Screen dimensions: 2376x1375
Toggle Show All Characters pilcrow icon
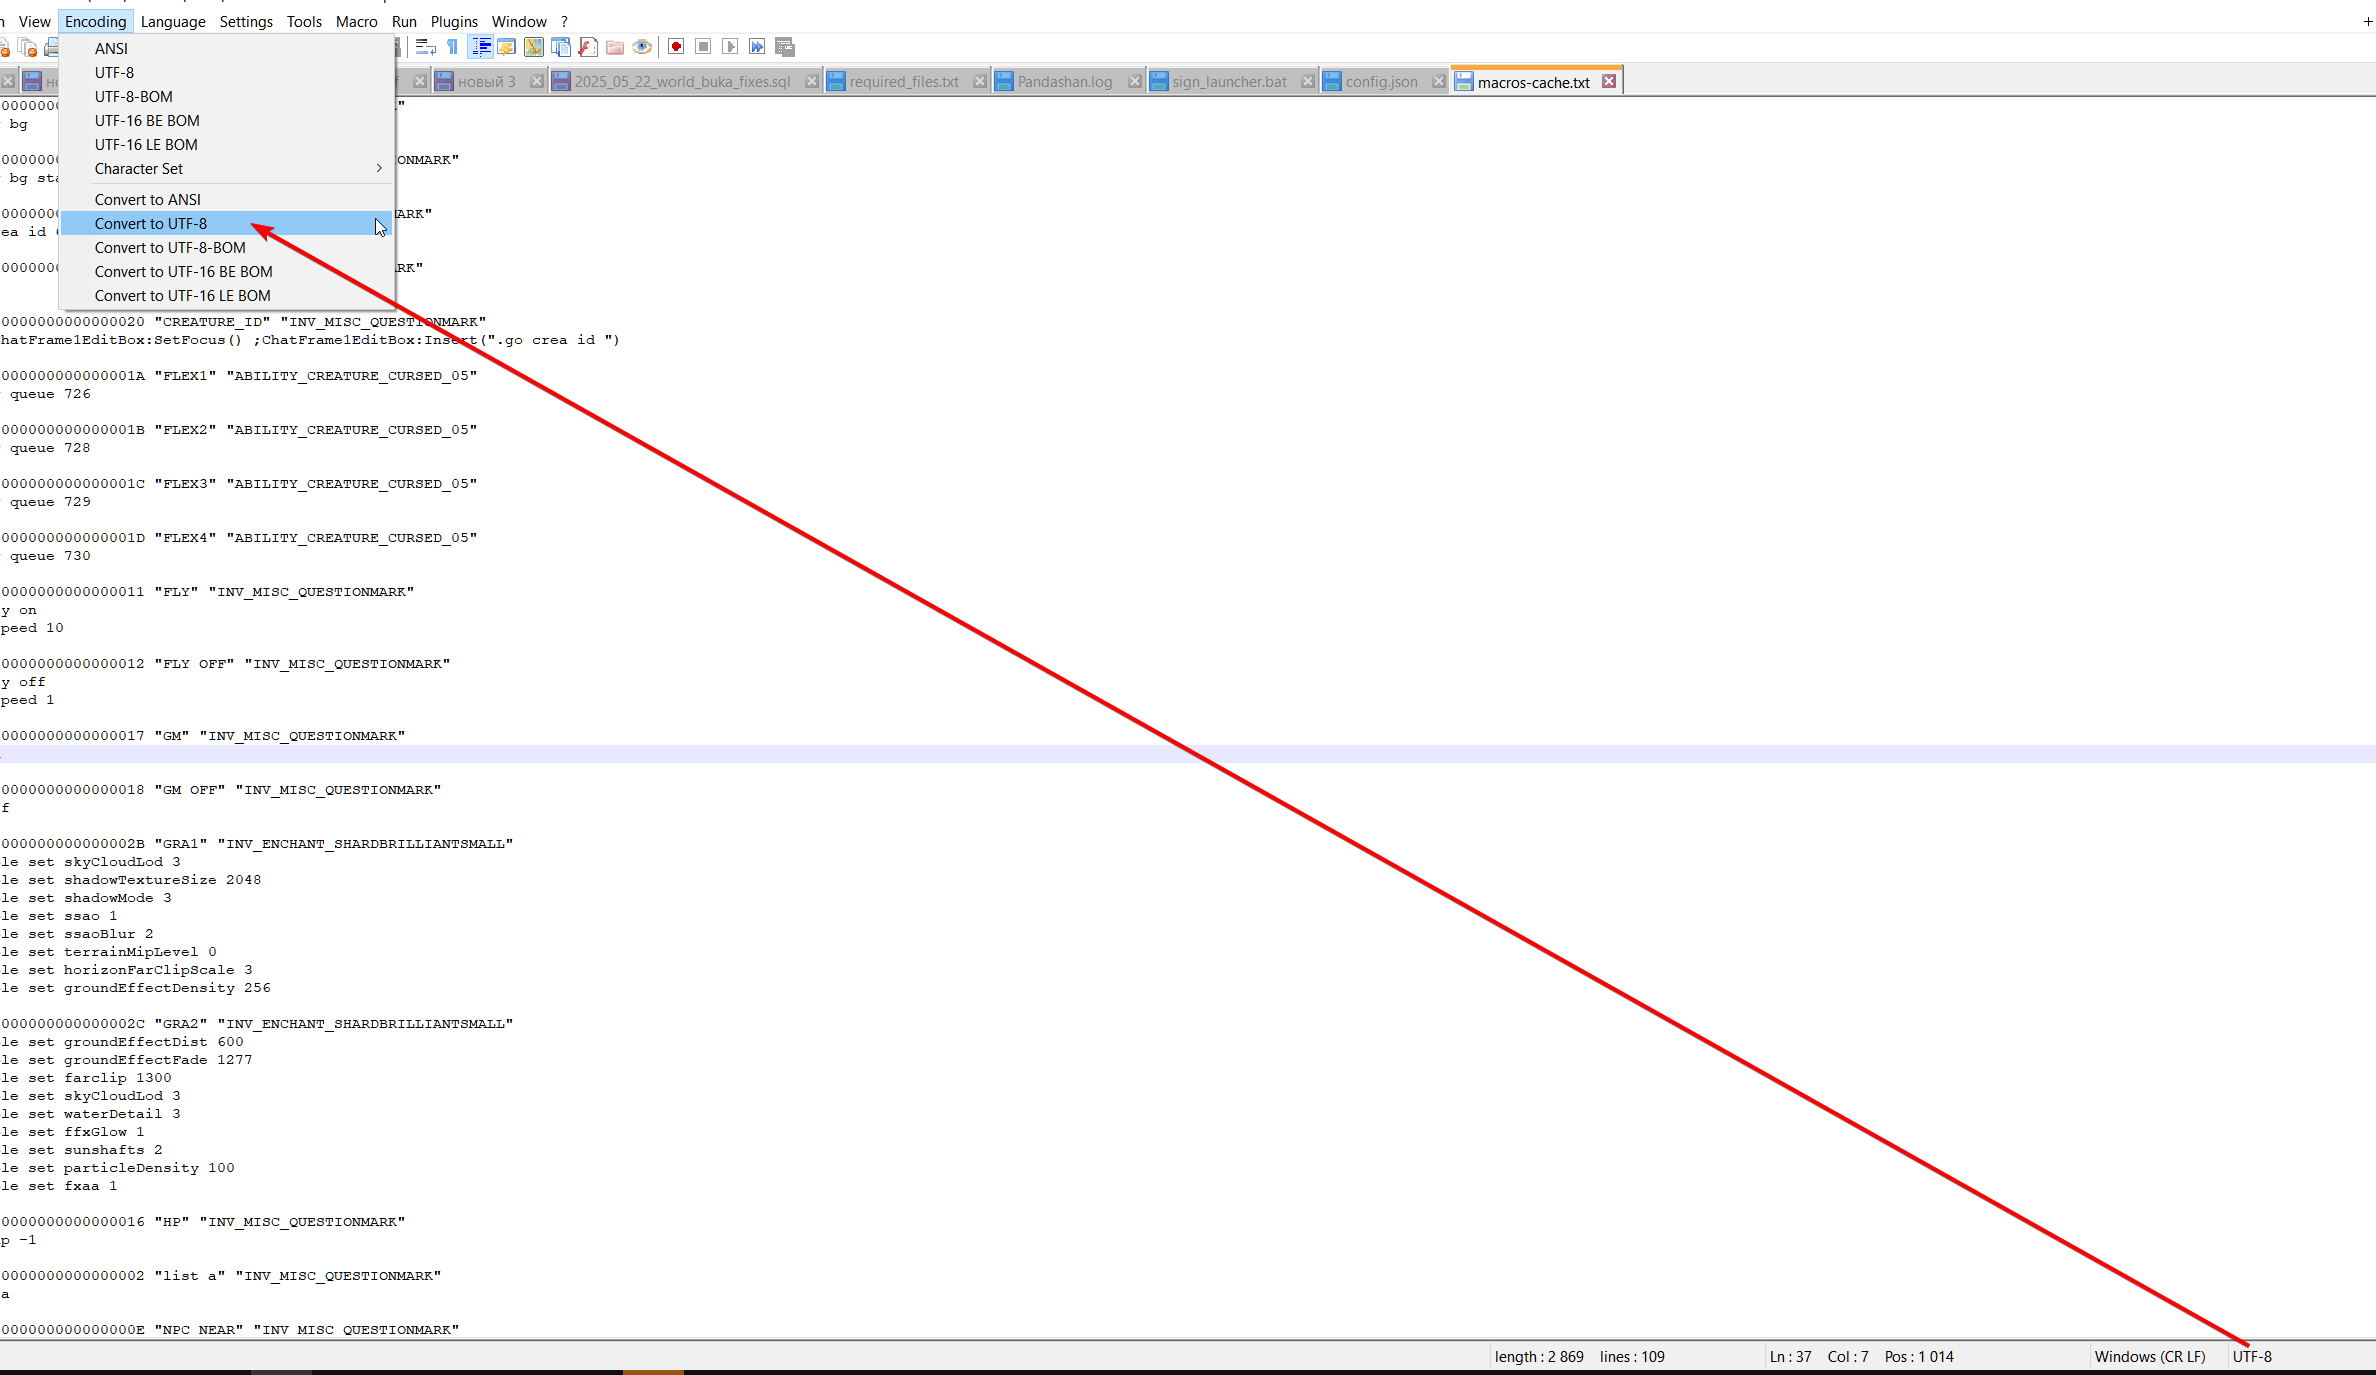[453, 47]
